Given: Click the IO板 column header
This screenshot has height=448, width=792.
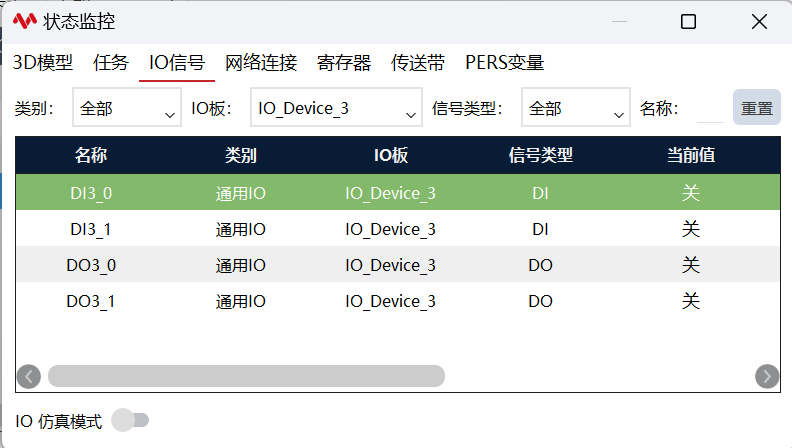Looking at the screenshot, I should point(391,155).
